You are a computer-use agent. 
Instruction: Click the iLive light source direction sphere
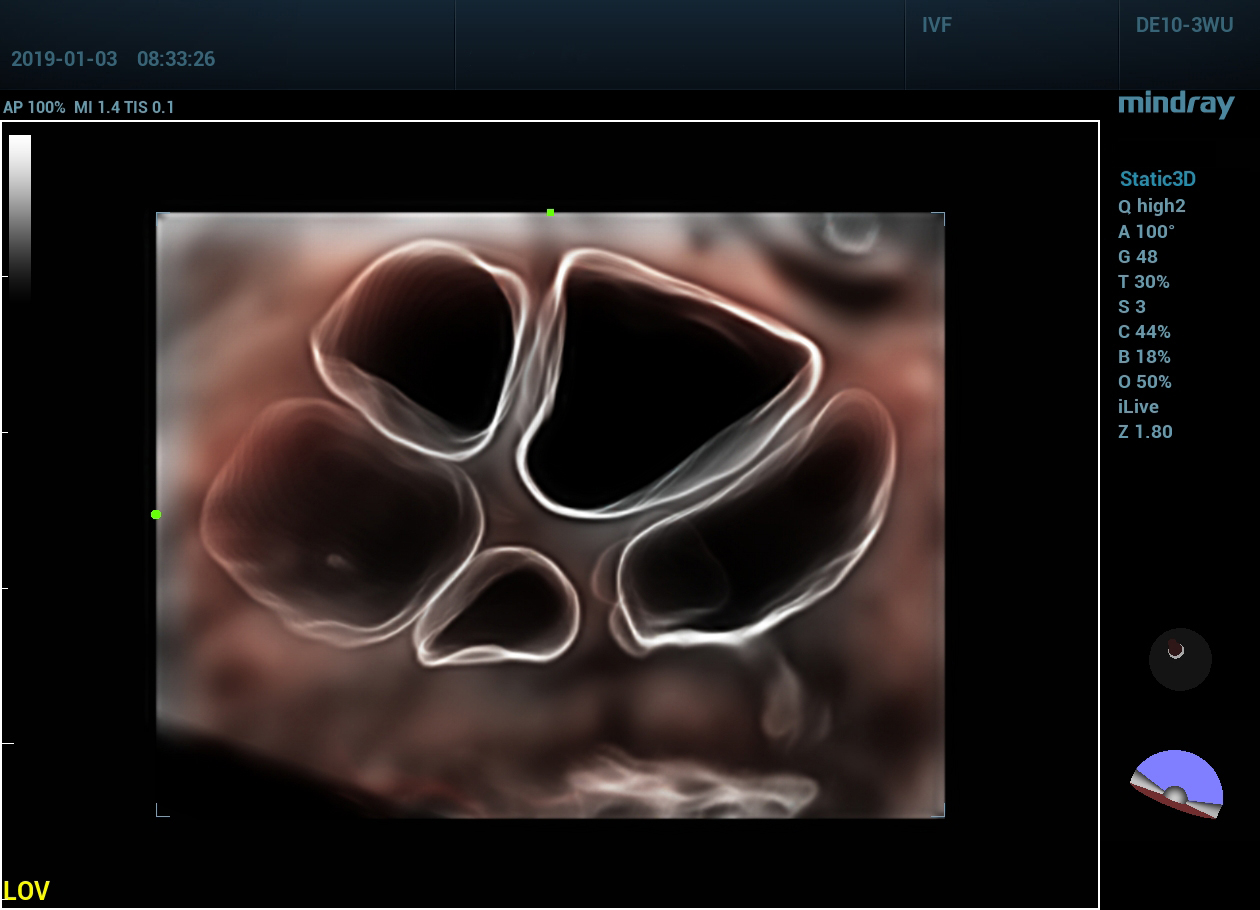(1180, 659)
